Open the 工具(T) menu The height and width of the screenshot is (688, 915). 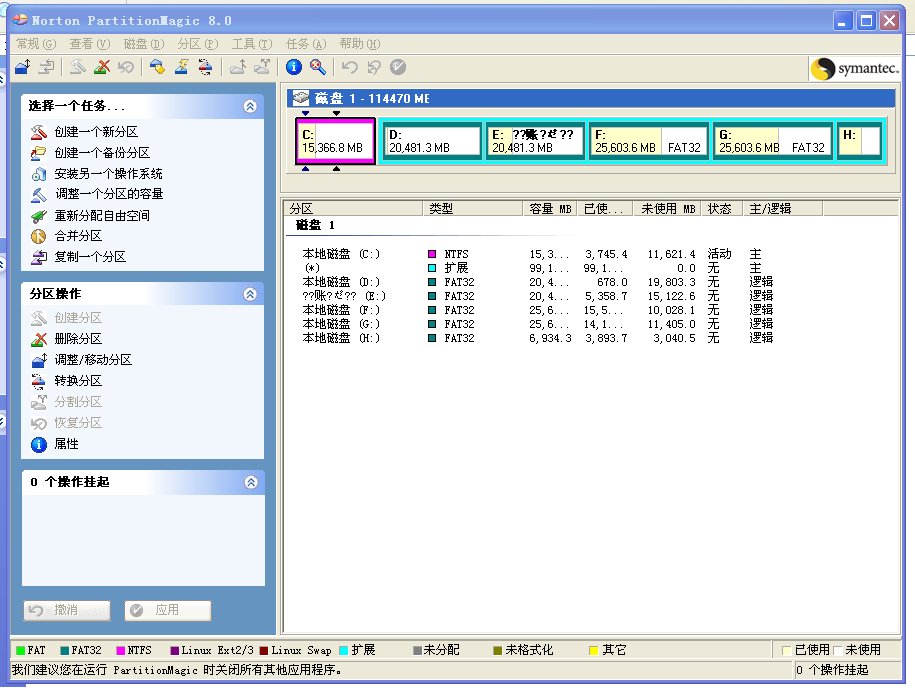[x=252, y=44]
